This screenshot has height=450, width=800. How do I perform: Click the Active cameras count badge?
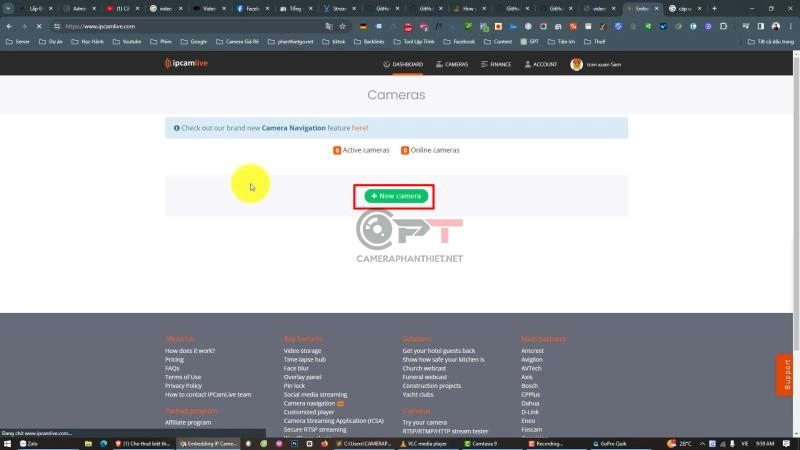337,150
